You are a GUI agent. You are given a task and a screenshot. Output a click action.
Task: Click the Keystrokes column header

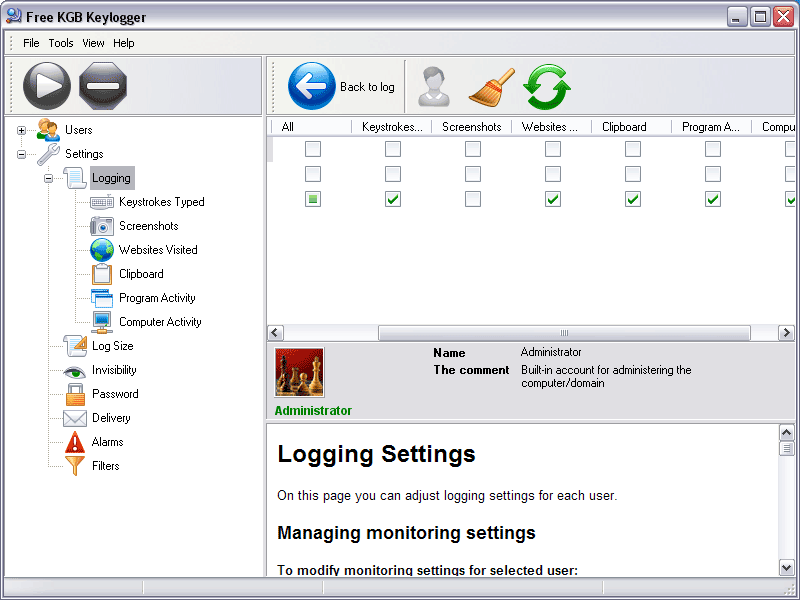[x=392, y=127]
